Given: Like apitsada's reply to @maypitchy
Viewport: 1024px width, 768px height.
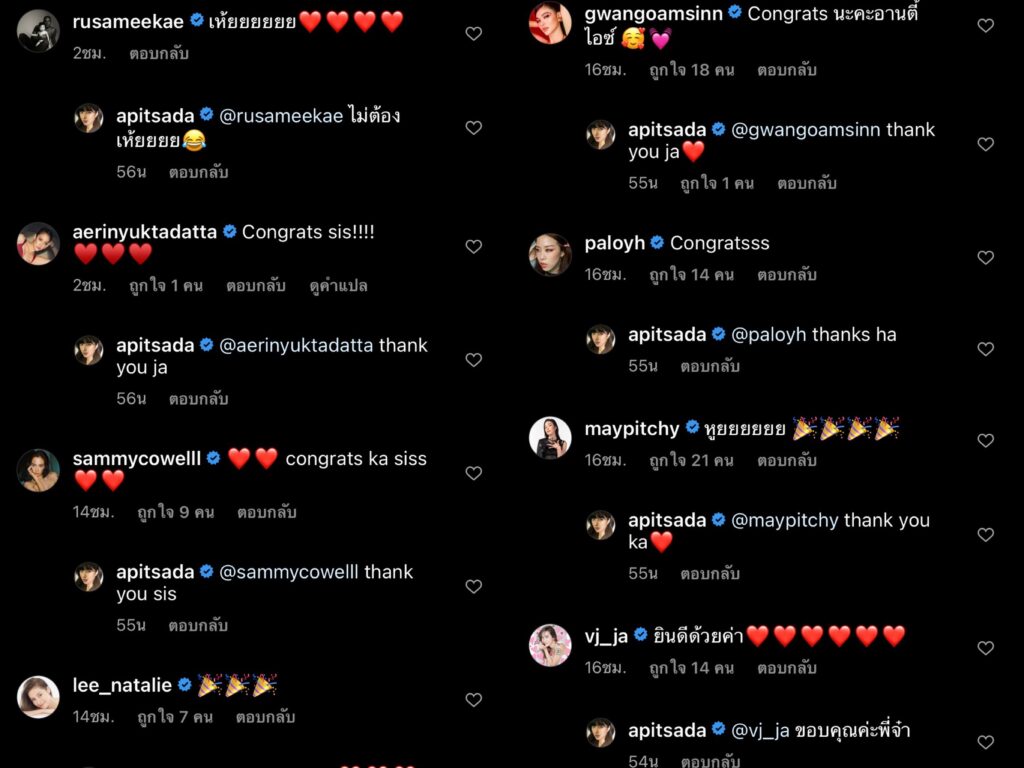Looking at the screenshot, I should click(x=985, y=535).
